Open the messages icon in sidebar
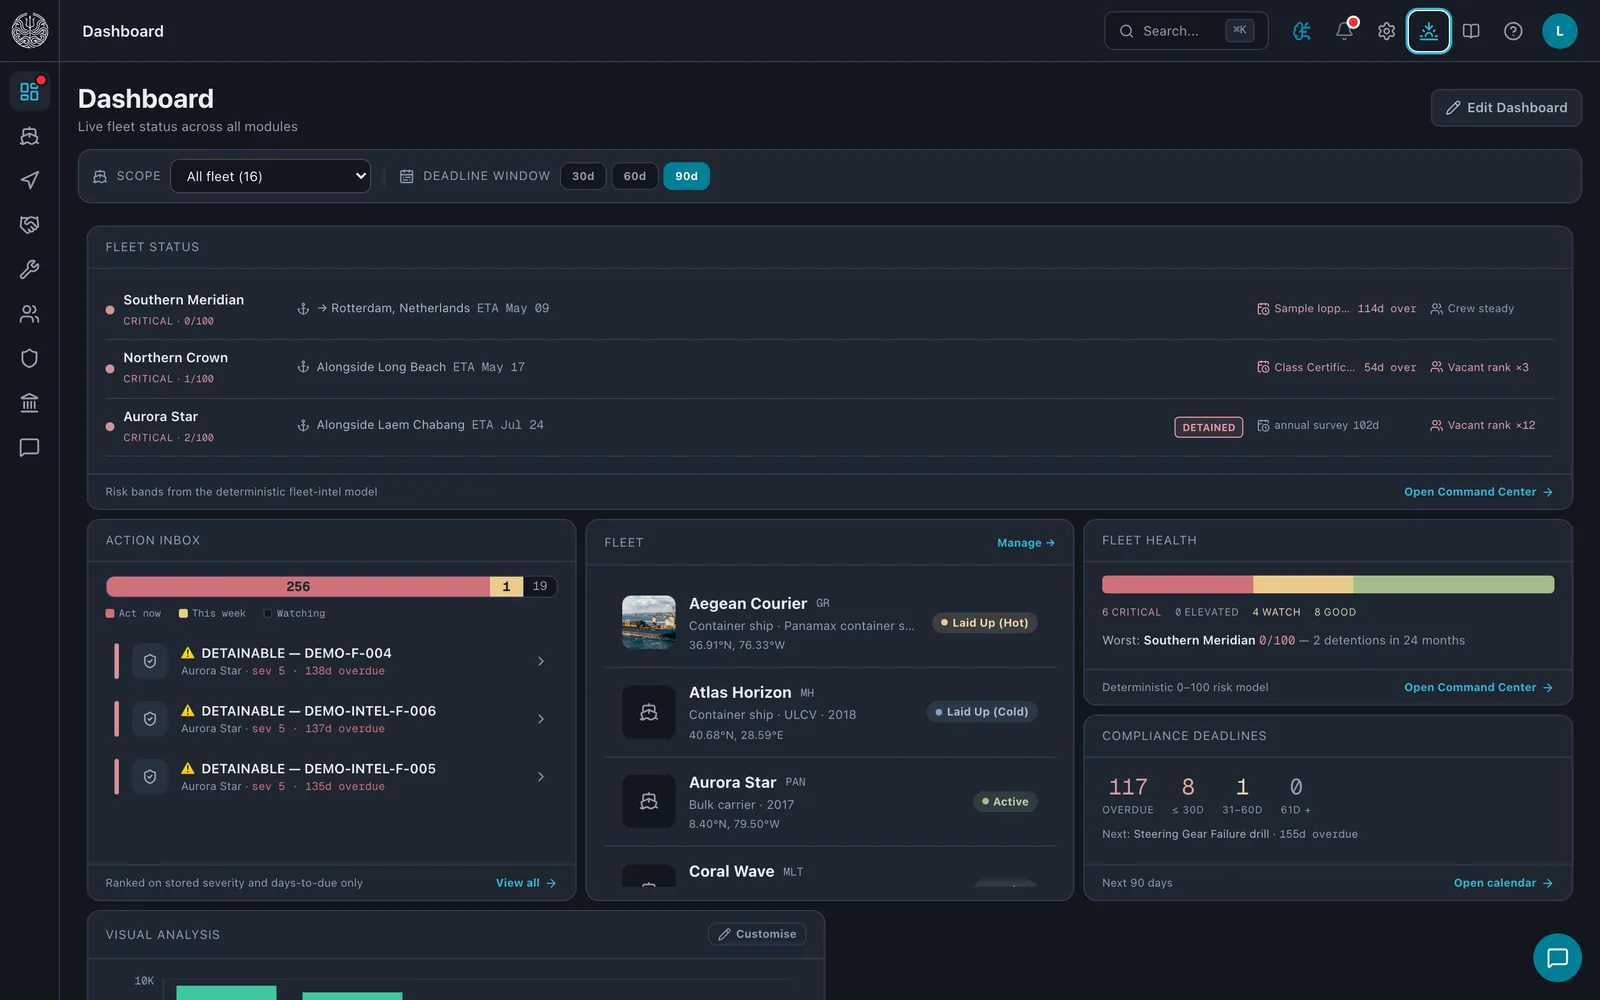The image size is (1600, 1000). (x=29, y=447)
